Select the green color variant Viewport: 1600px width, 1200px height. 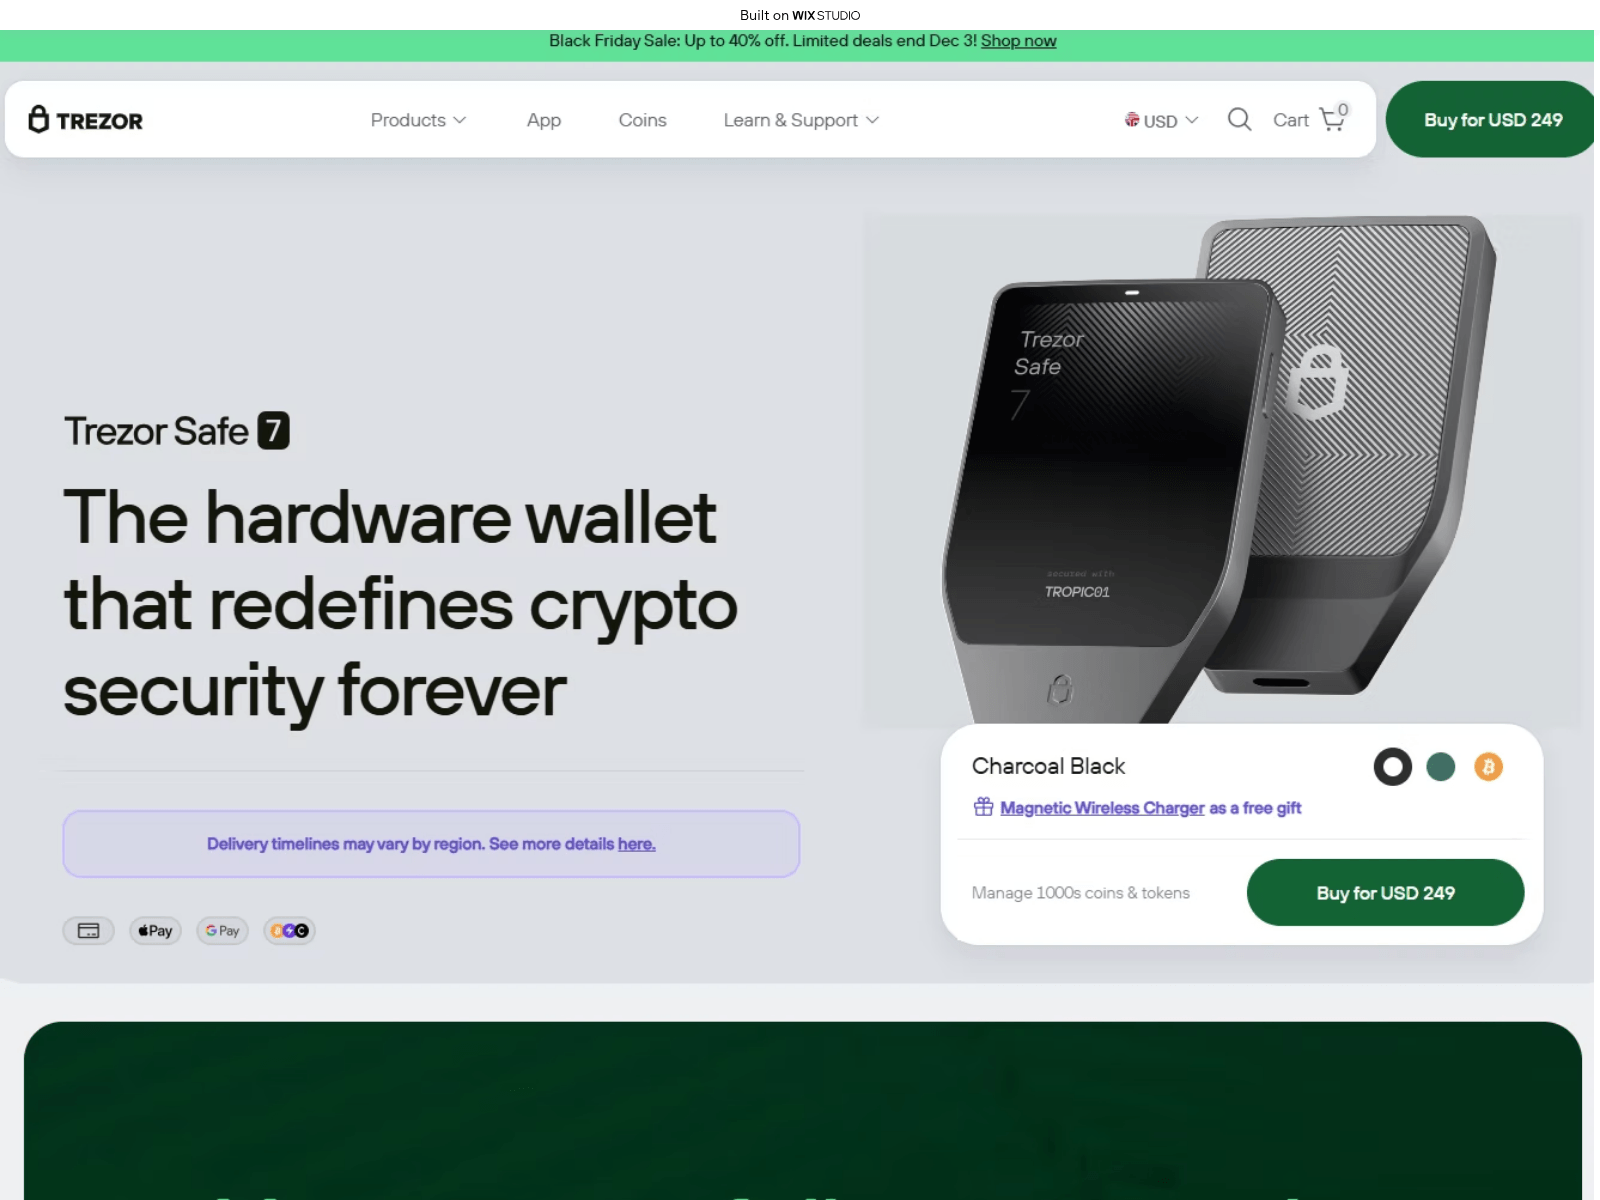click(1441, 767)
